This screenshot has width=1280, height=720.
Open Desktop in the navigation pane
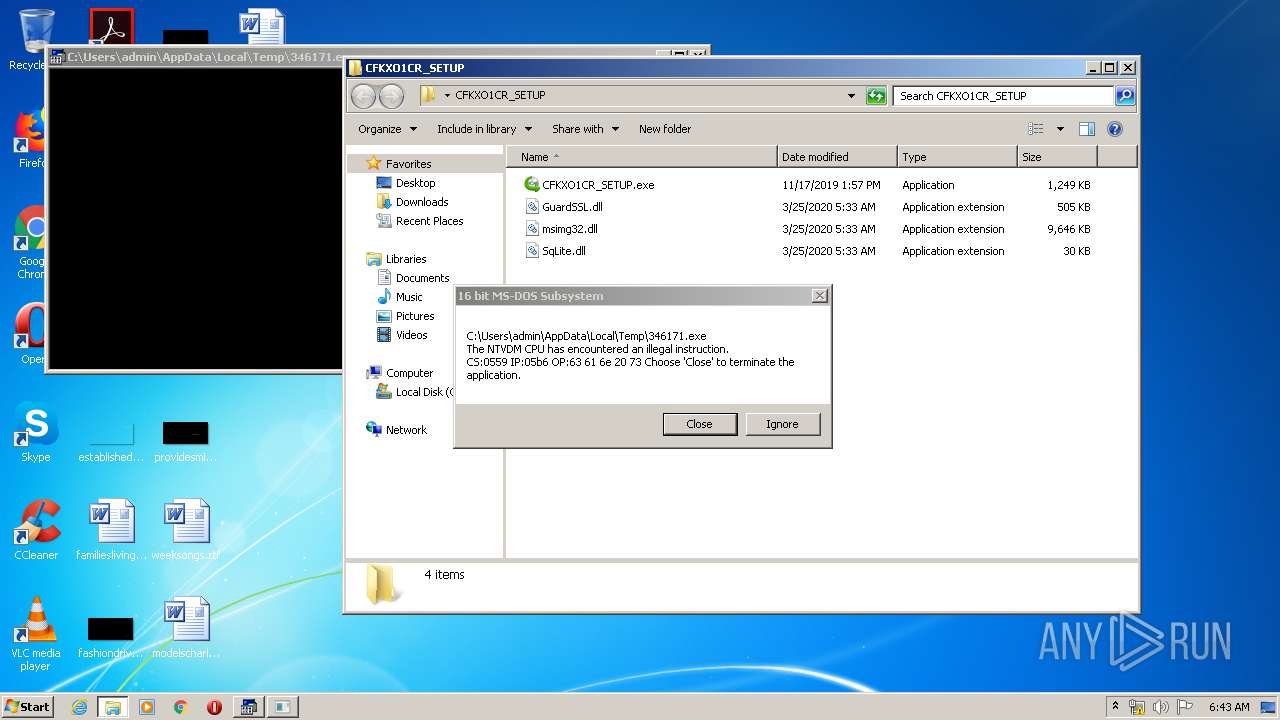pyautogui.click(x=415, y=183)
